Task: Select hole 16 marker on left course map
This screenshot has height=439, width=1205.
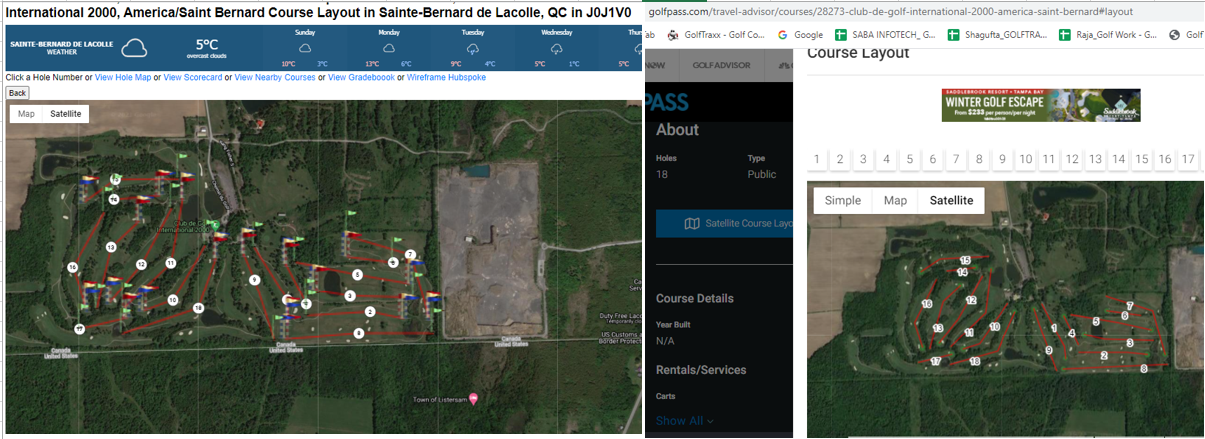Action: pos(73,267)
